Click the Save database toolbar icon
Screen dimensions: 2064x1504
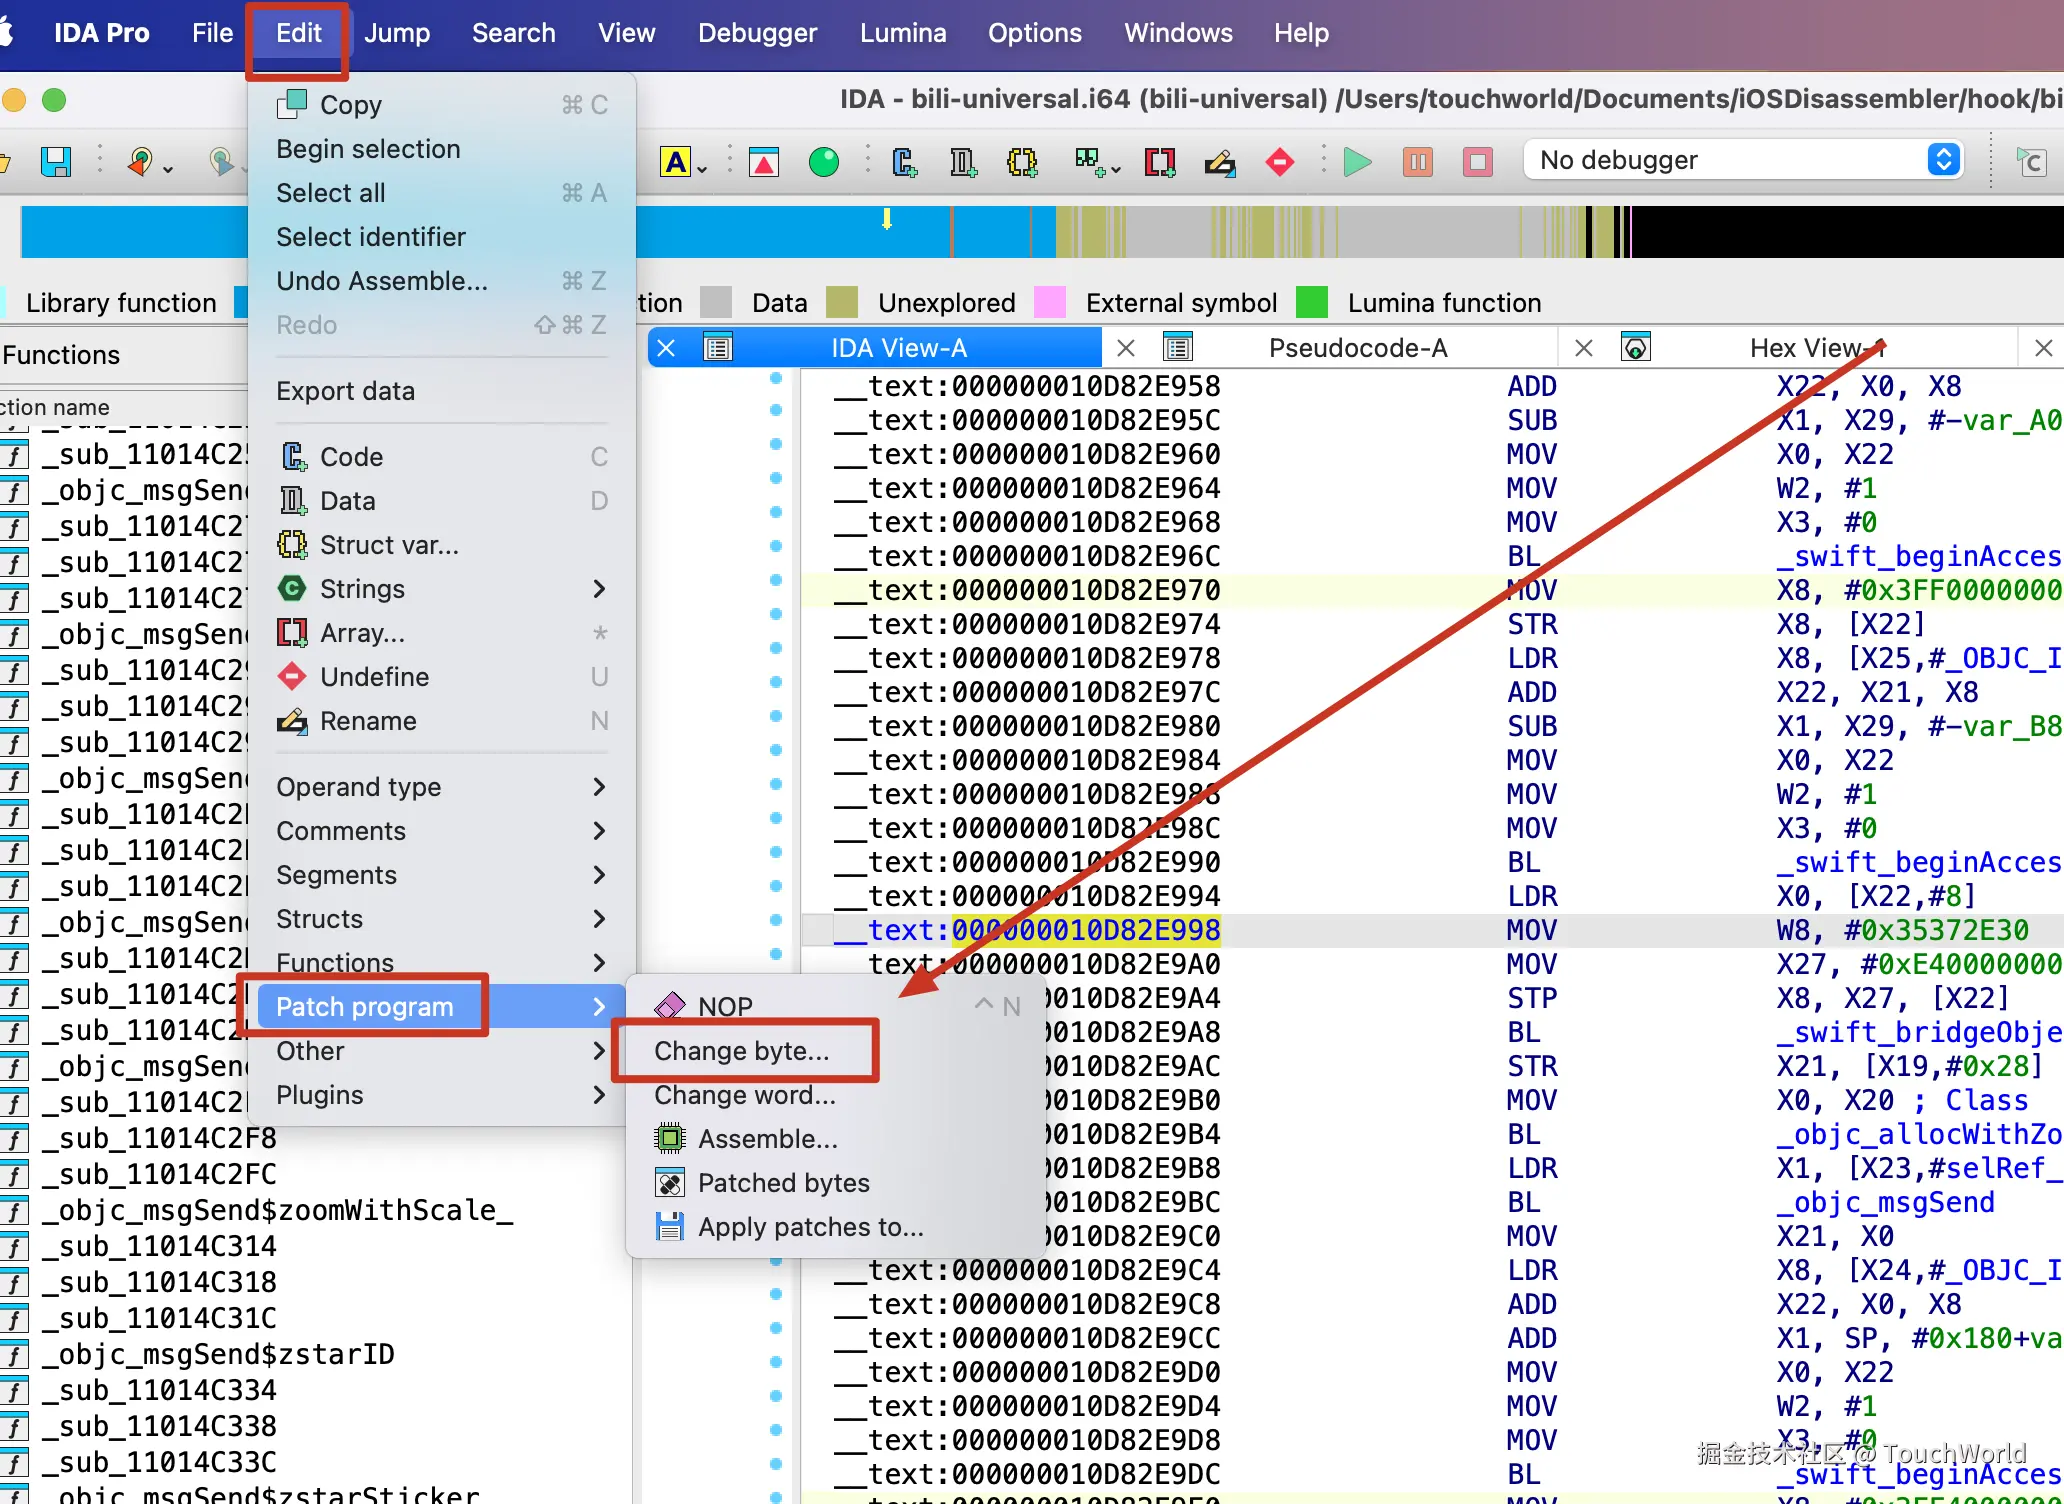55,161
